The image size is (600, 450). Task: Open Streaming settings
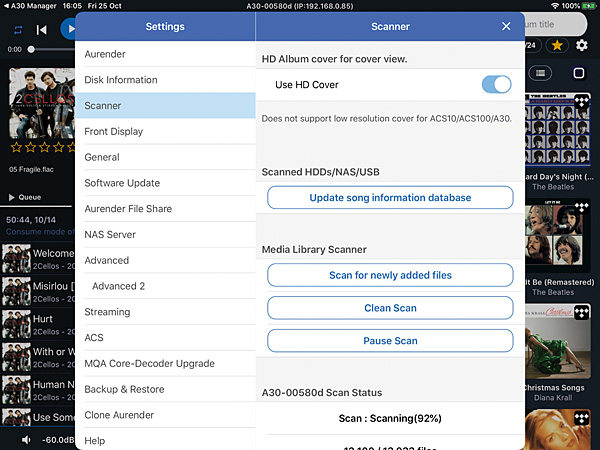click(x=165, y=312)
